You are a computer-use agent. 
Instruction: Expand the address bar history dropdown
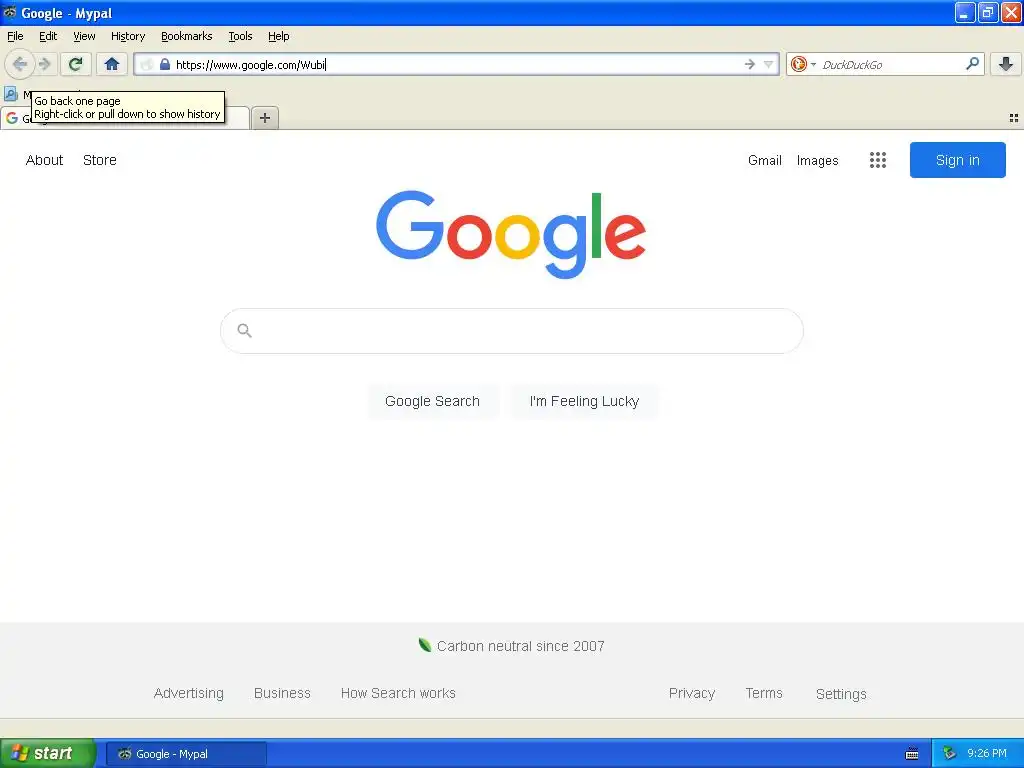[x=769, y=64]
